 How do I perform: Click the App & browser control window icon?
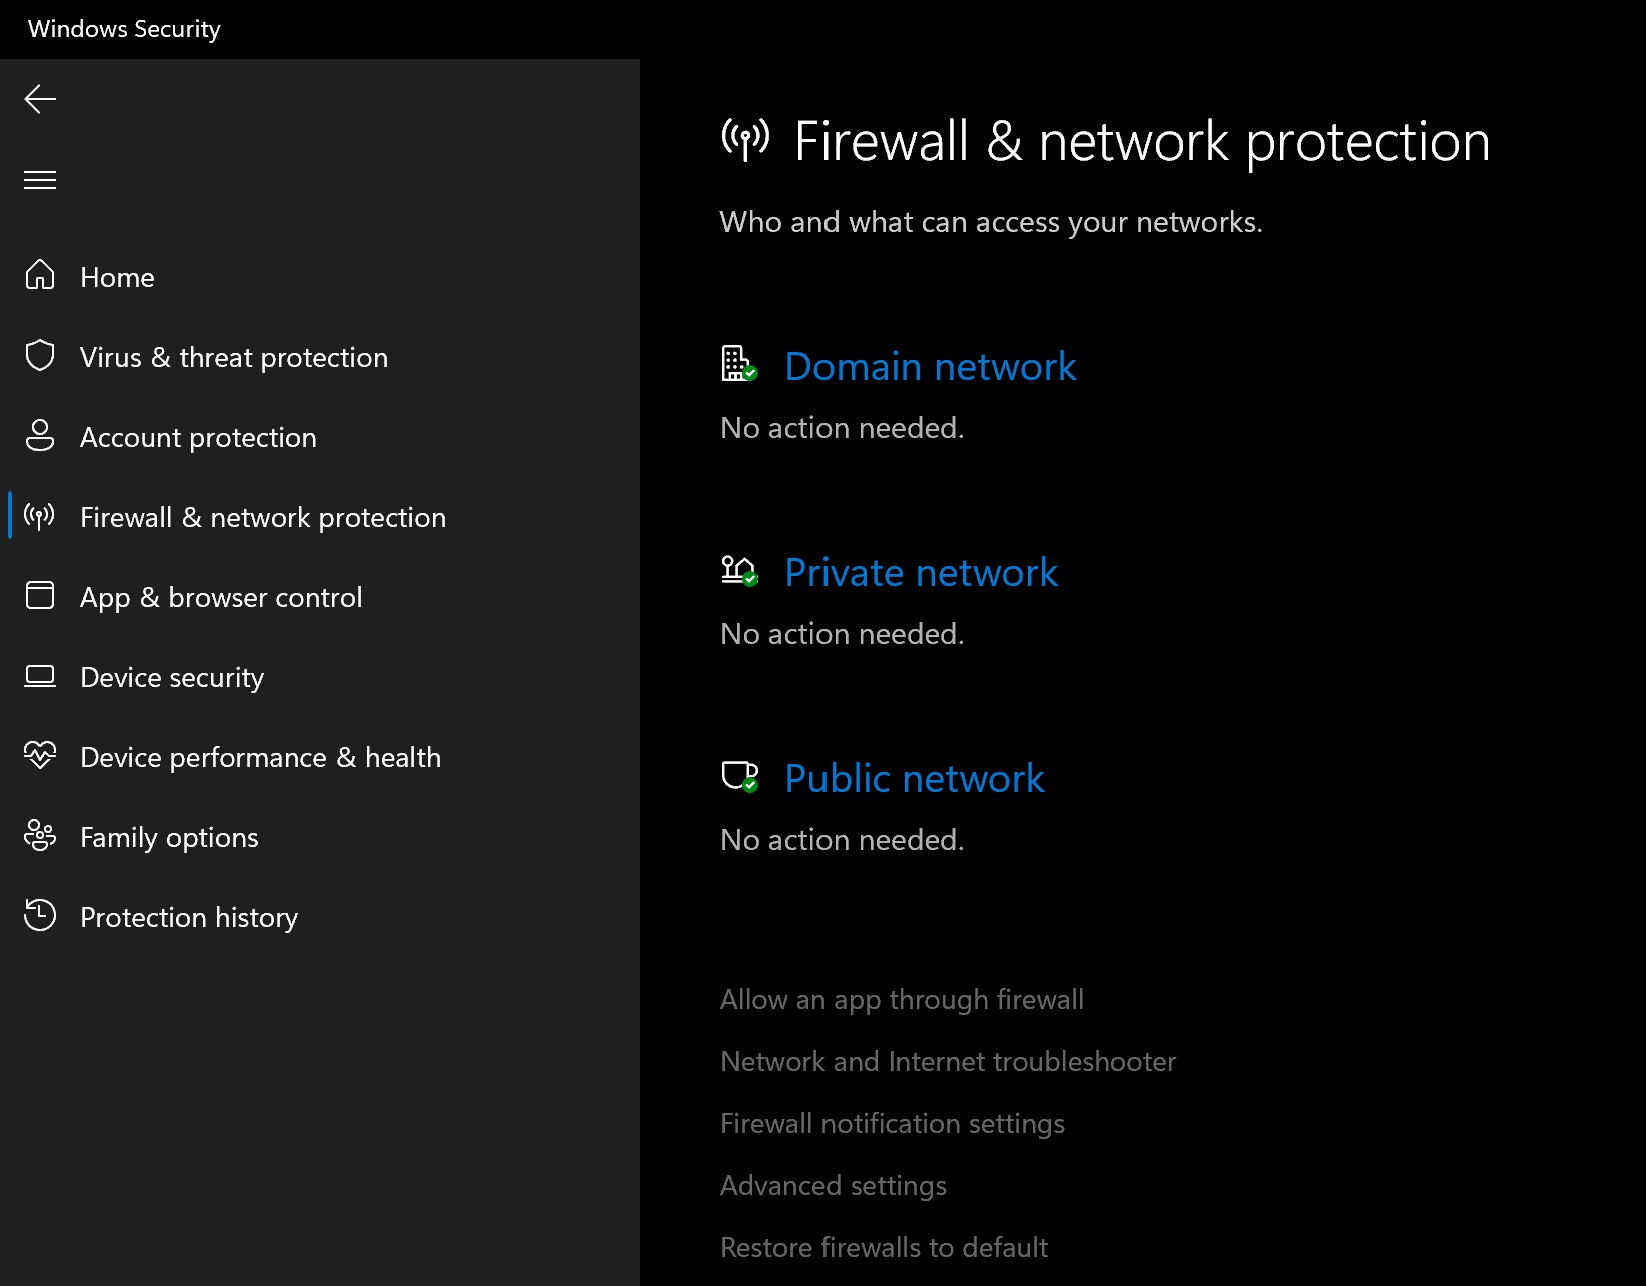[x=40, y=595]
